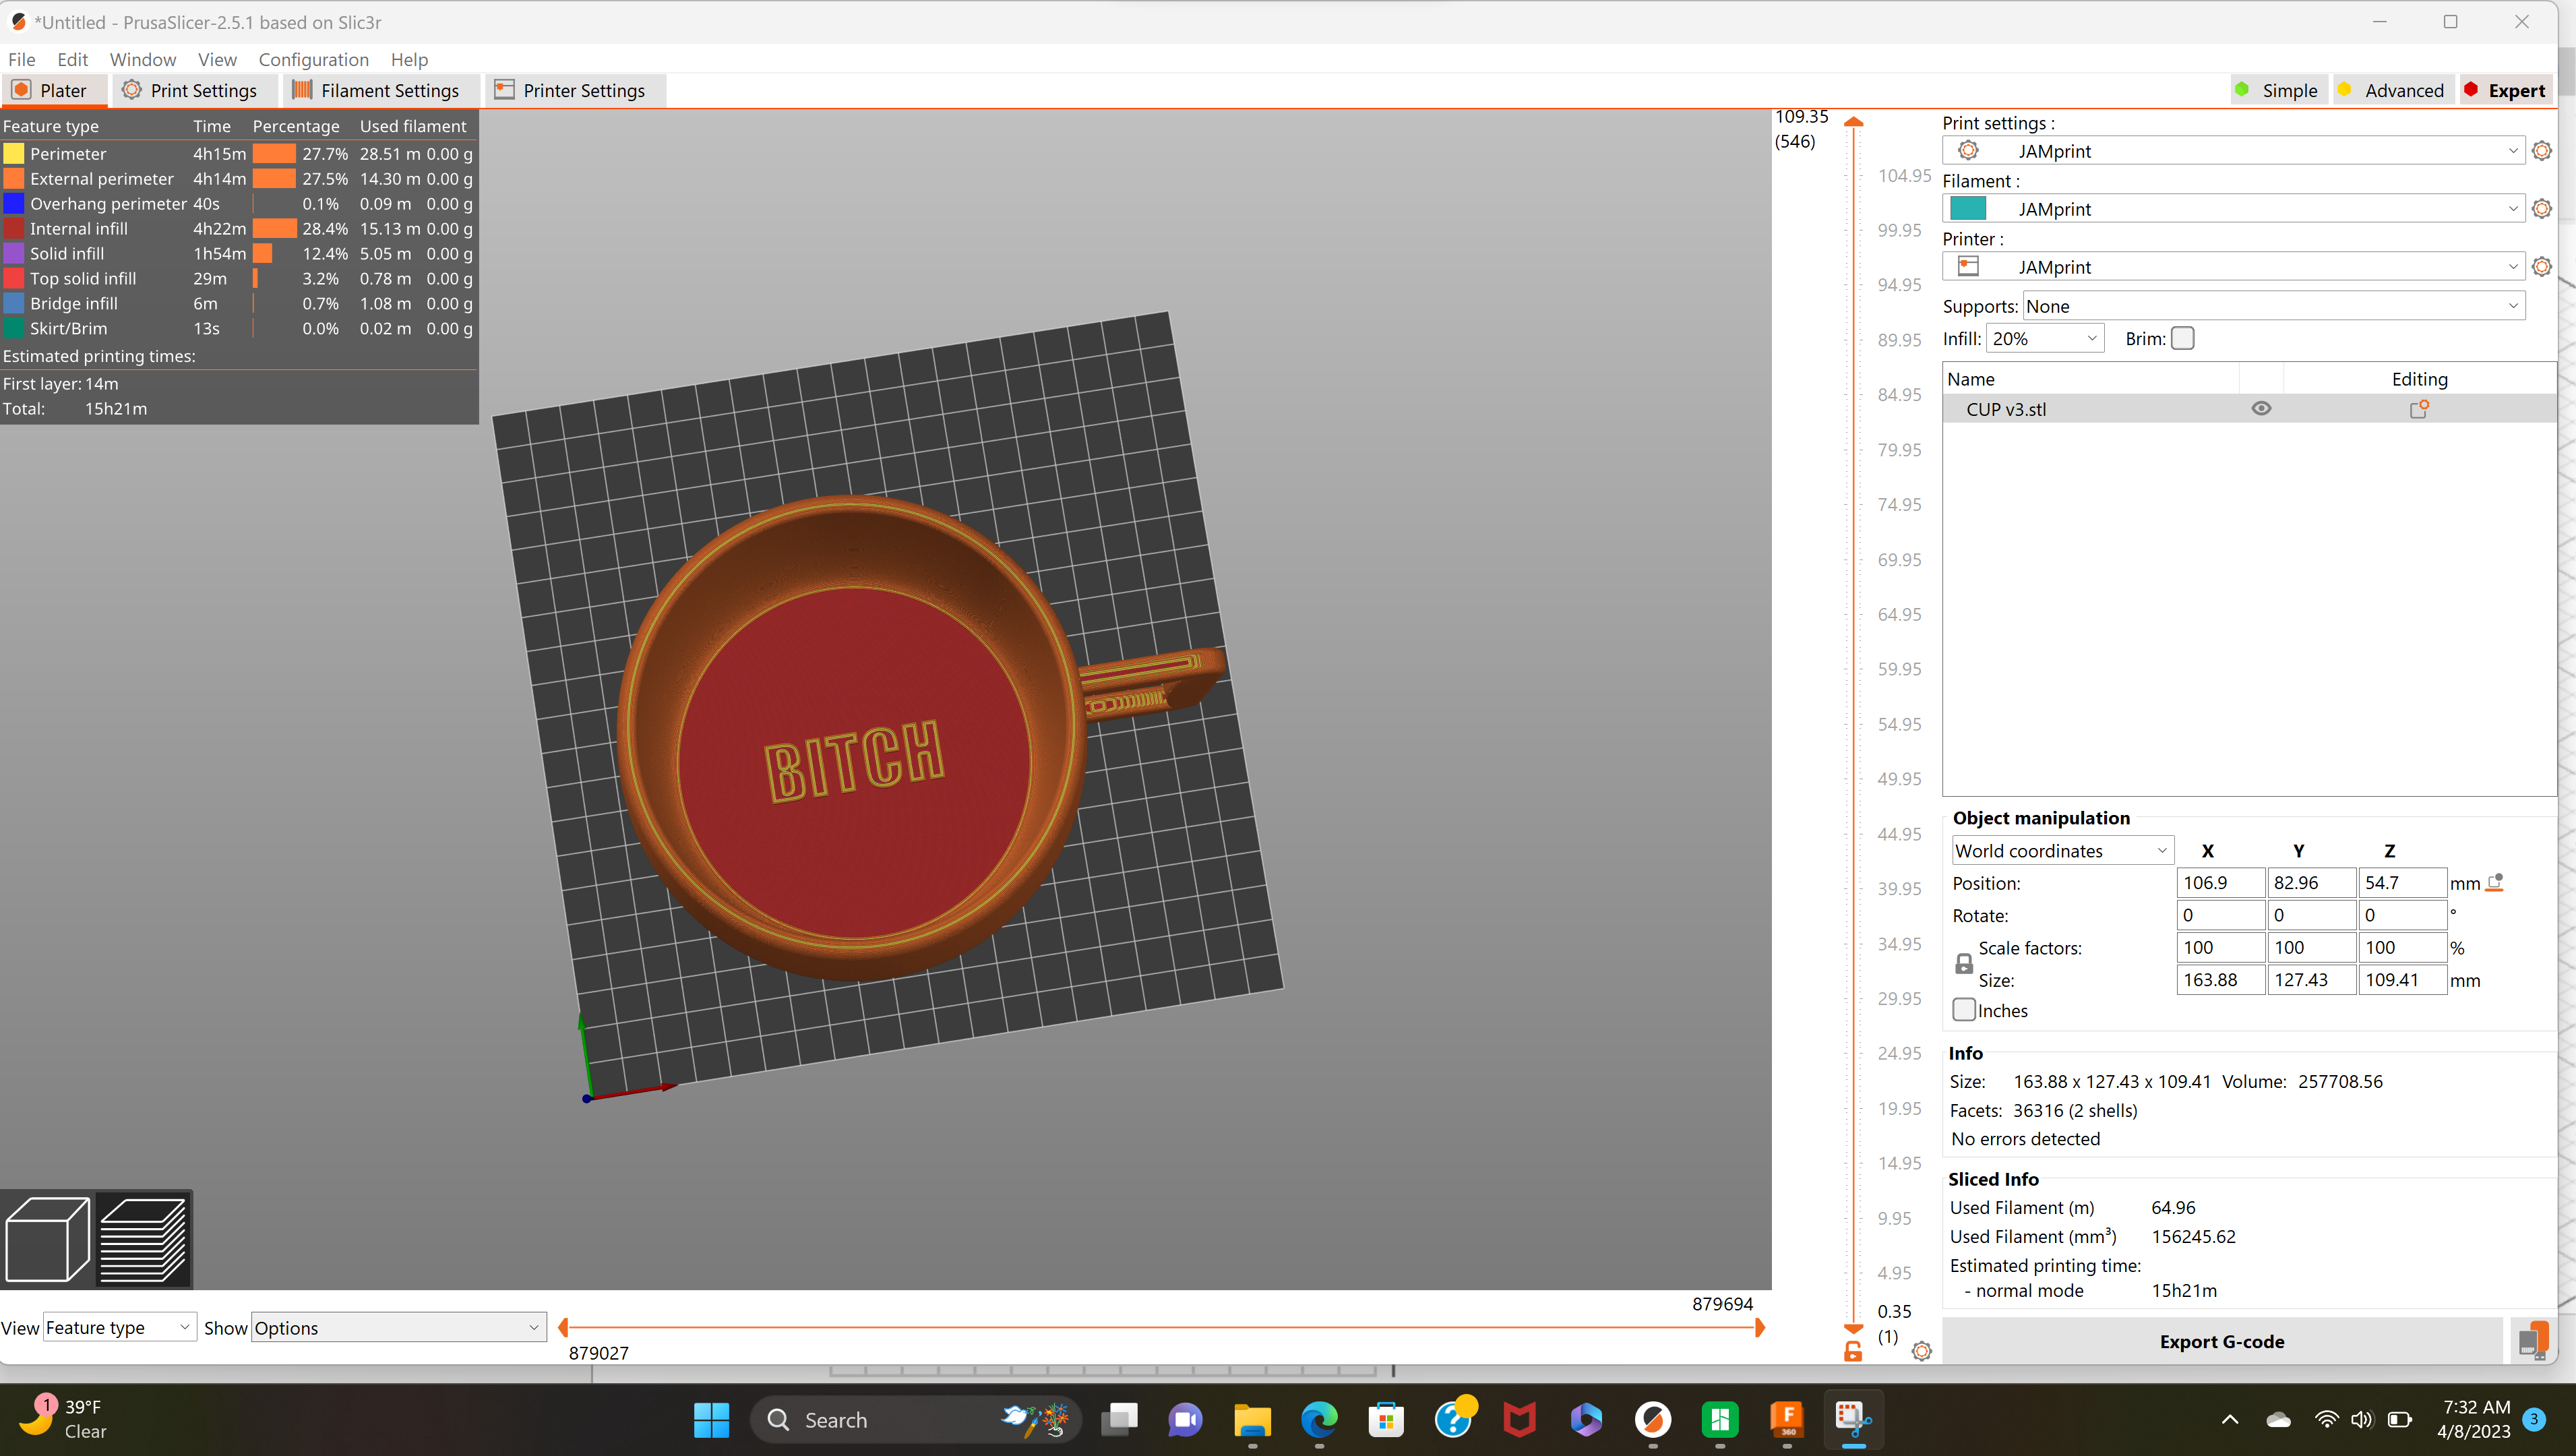Click filament color swatch next to JAMprint
The height and width of the screenshot is (1456, 2576).
tap(1968, 209)
